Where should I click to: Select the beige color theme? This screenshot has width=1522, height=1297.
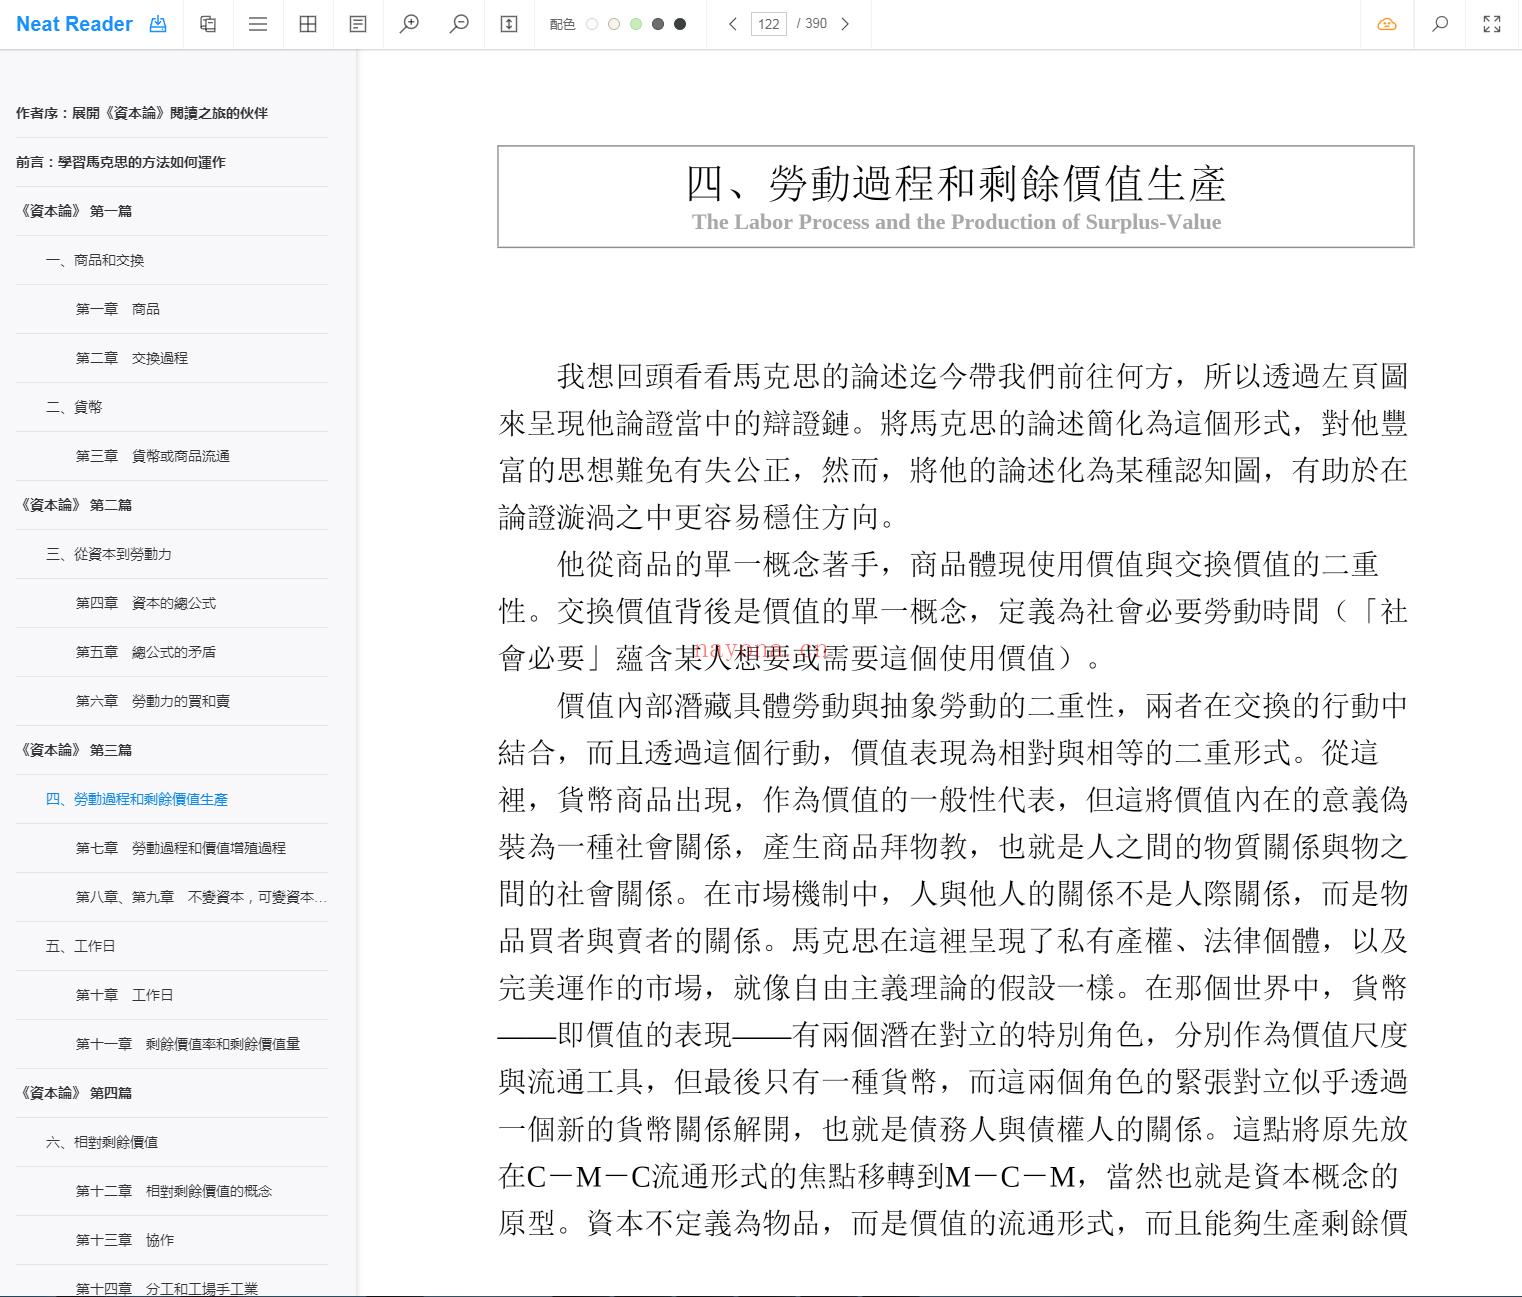pos(614,24)
